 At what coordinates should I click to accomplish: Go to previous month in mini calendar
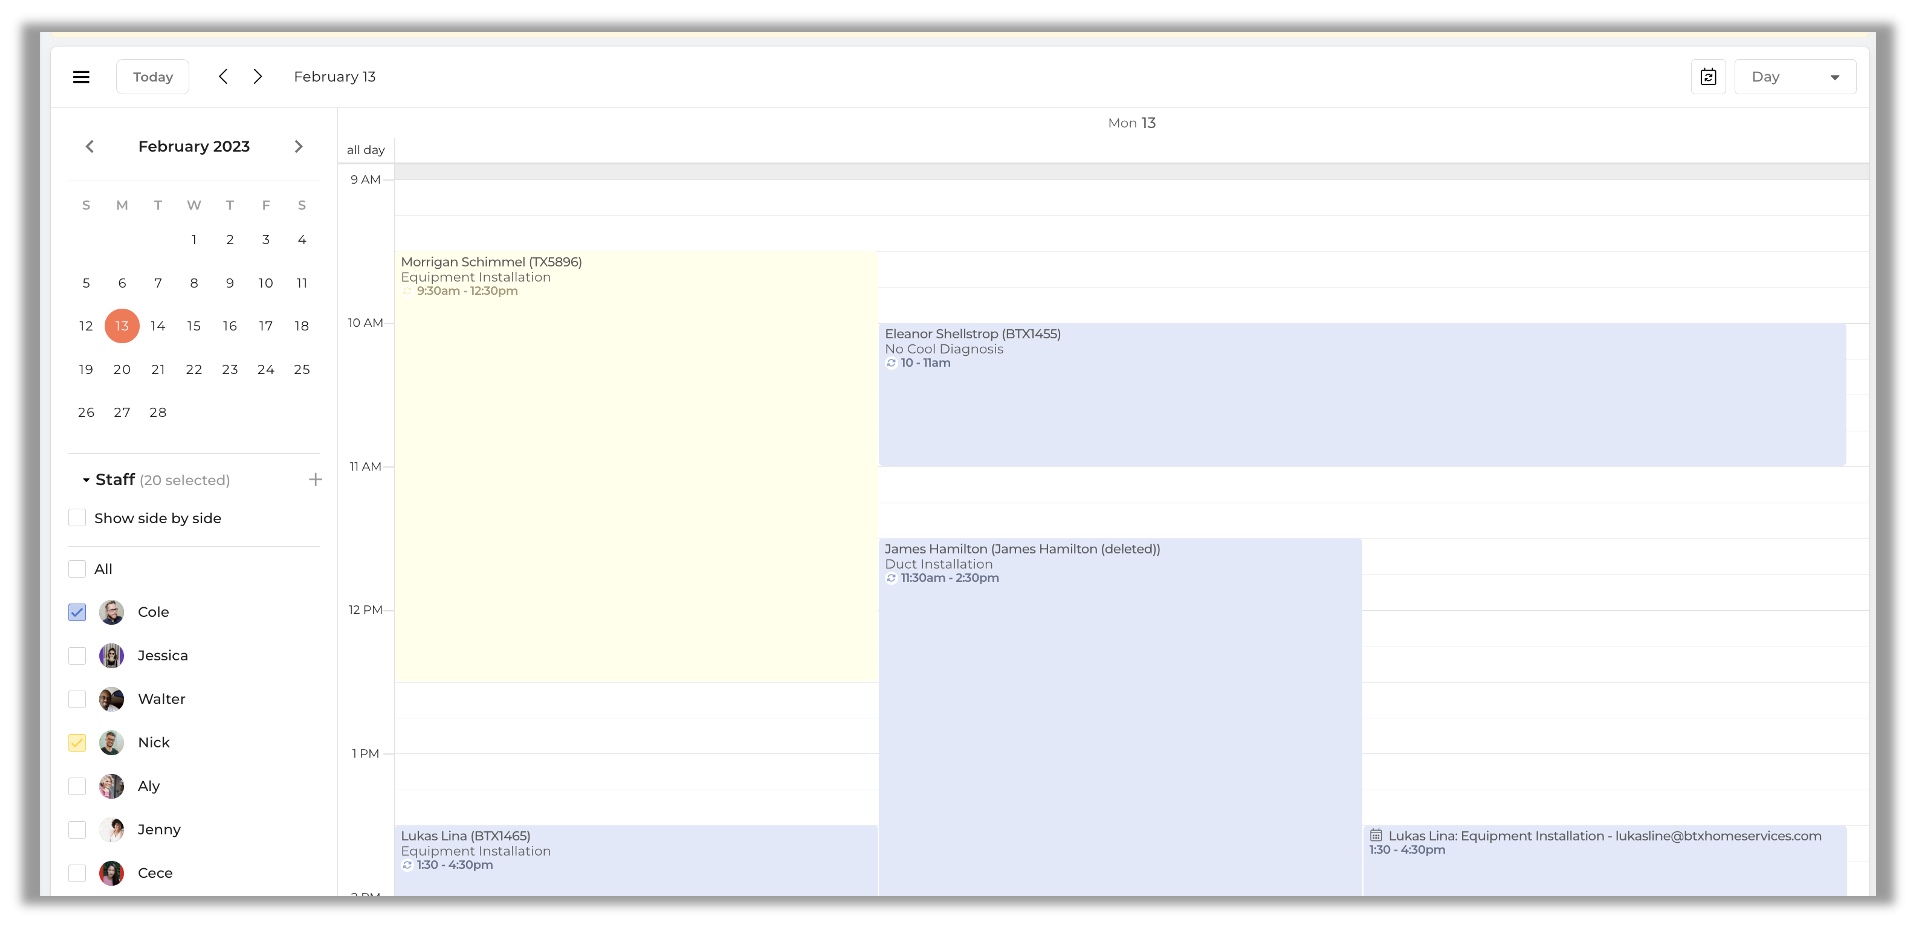(x=90, y=147)
